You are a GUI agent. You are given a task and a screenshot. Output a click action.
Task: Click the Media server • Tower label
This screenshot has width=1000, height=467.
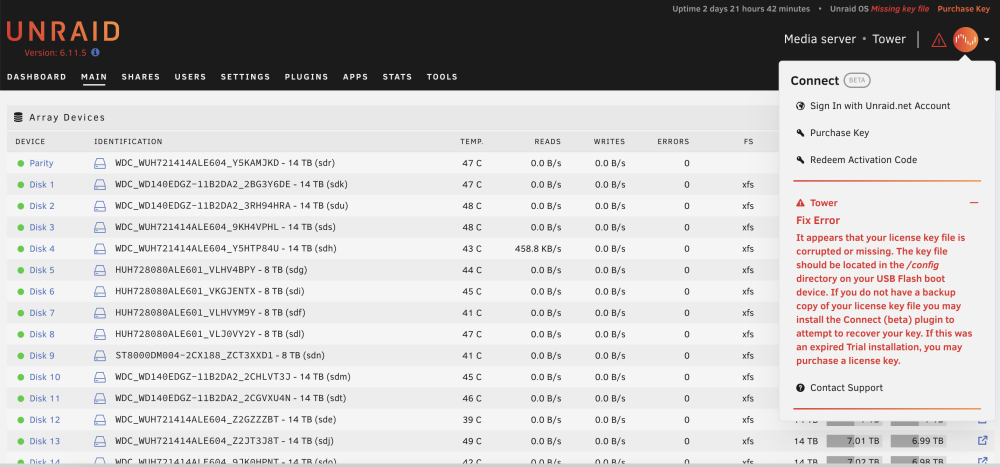coord(845,40)
